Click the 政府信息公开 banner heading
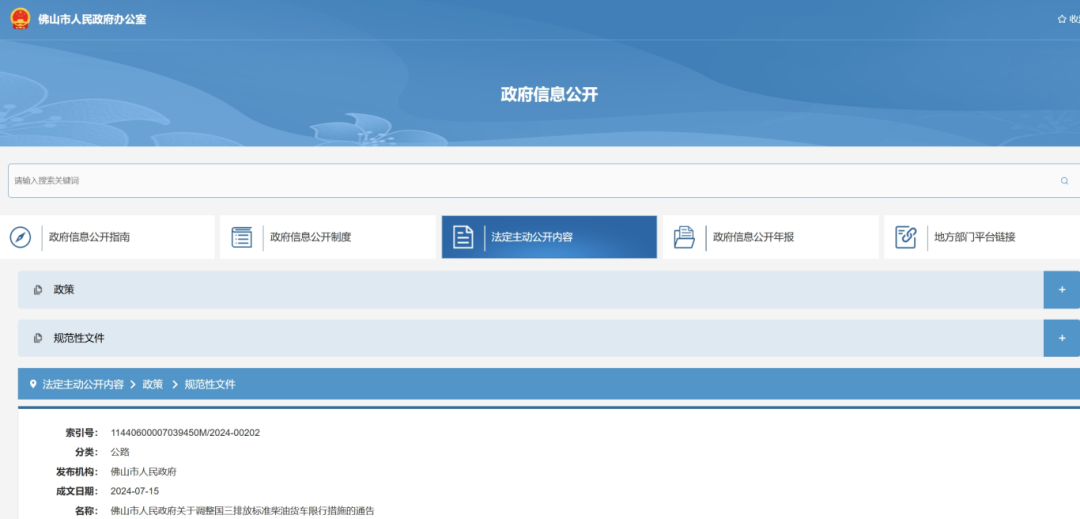The height and width of the screenshot is (519, 1080). [x=549, y=95]
